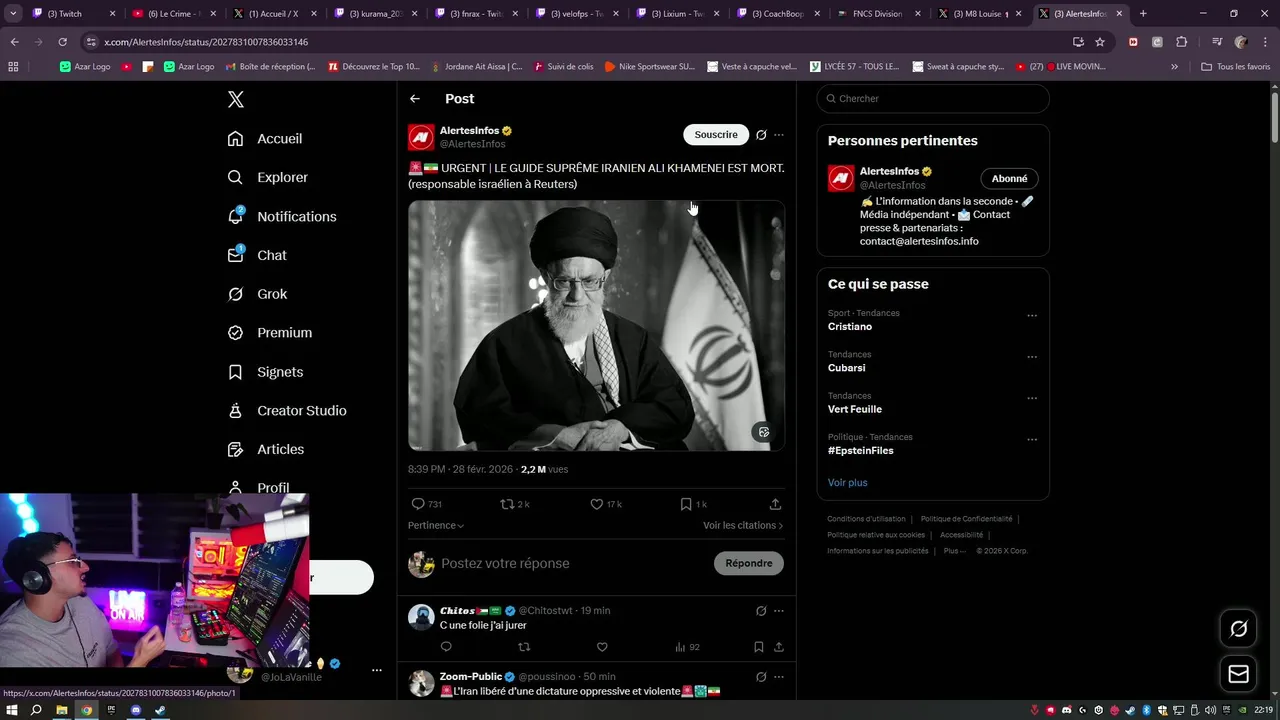Click floating Grok button
Screen dimensions: 1280x720
click(1239, 629)
